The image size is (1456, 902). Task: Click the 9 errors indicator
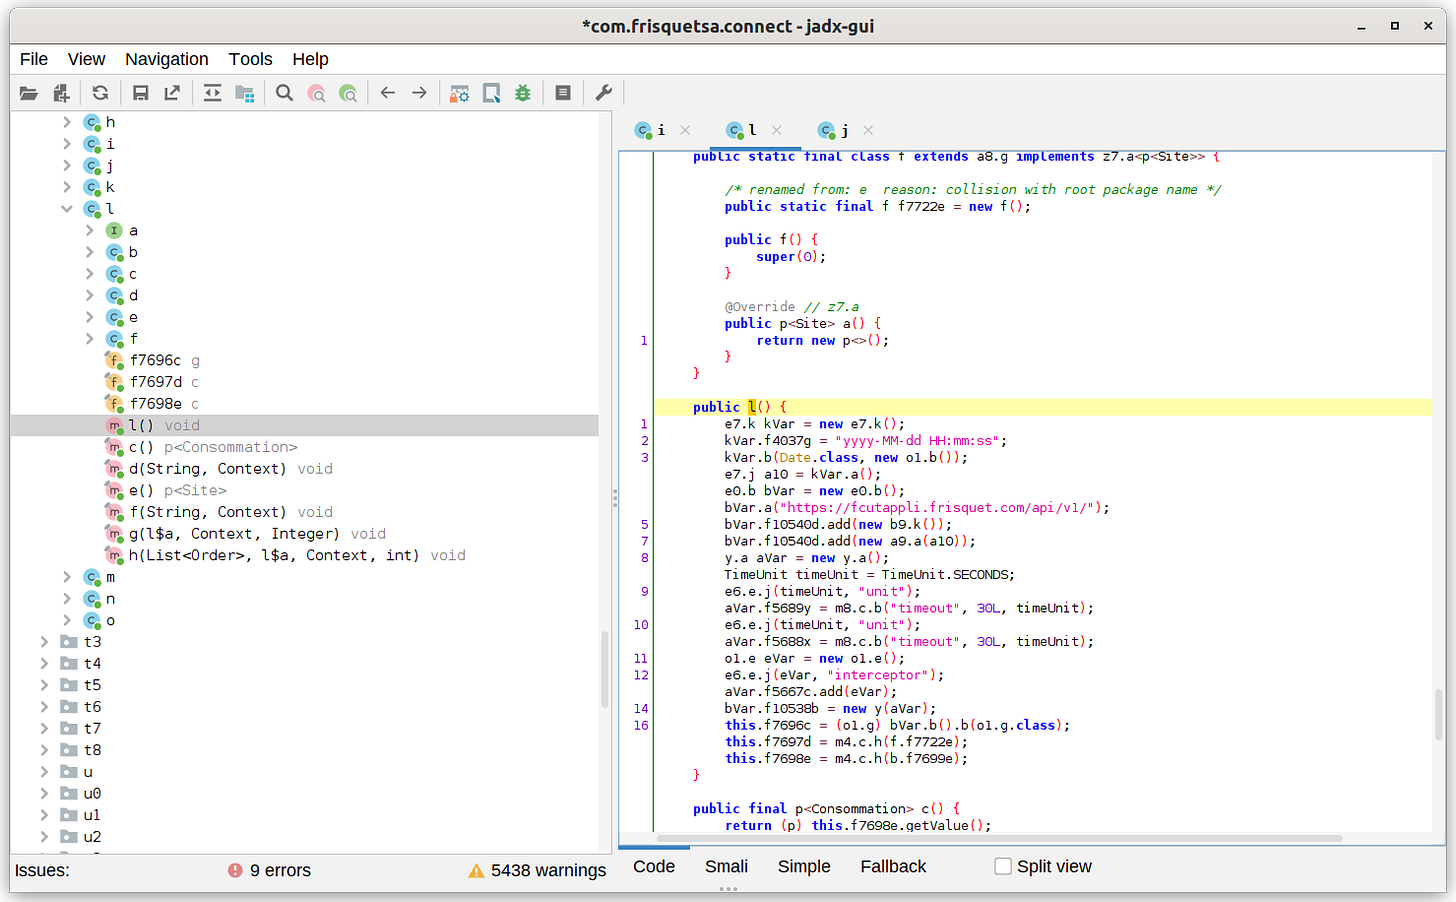pos(282,870)
